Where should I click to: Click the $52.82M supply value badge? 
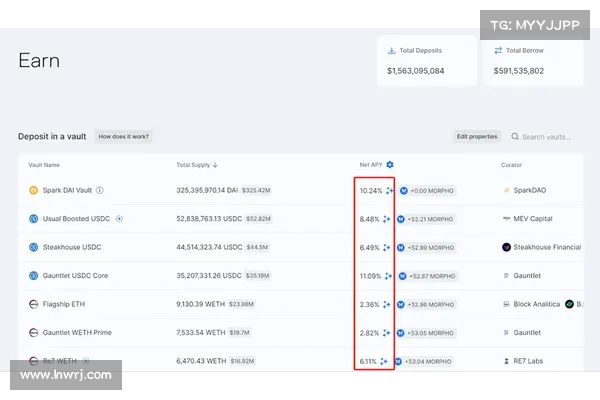click(258, 219)
